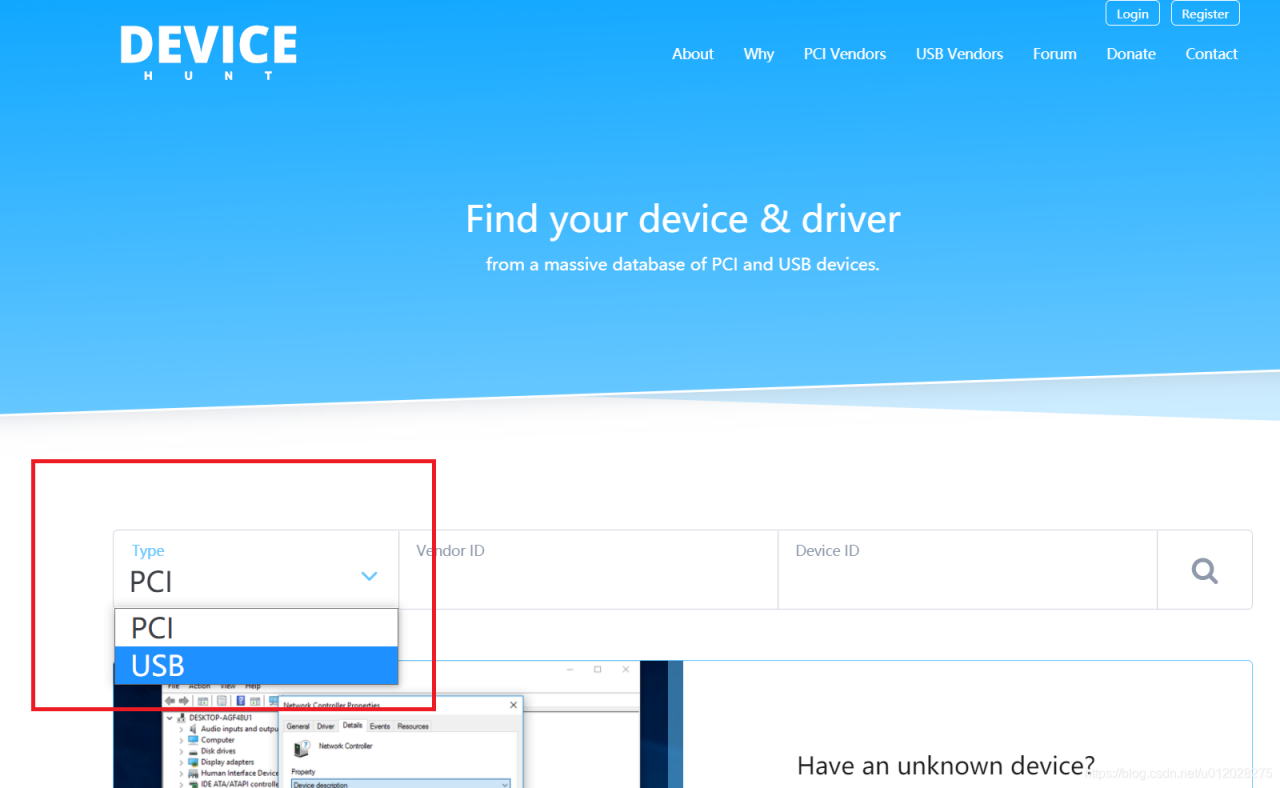Open the Donate link
The height and width of the screenshot is (788, 1280).
point(1131,54)
